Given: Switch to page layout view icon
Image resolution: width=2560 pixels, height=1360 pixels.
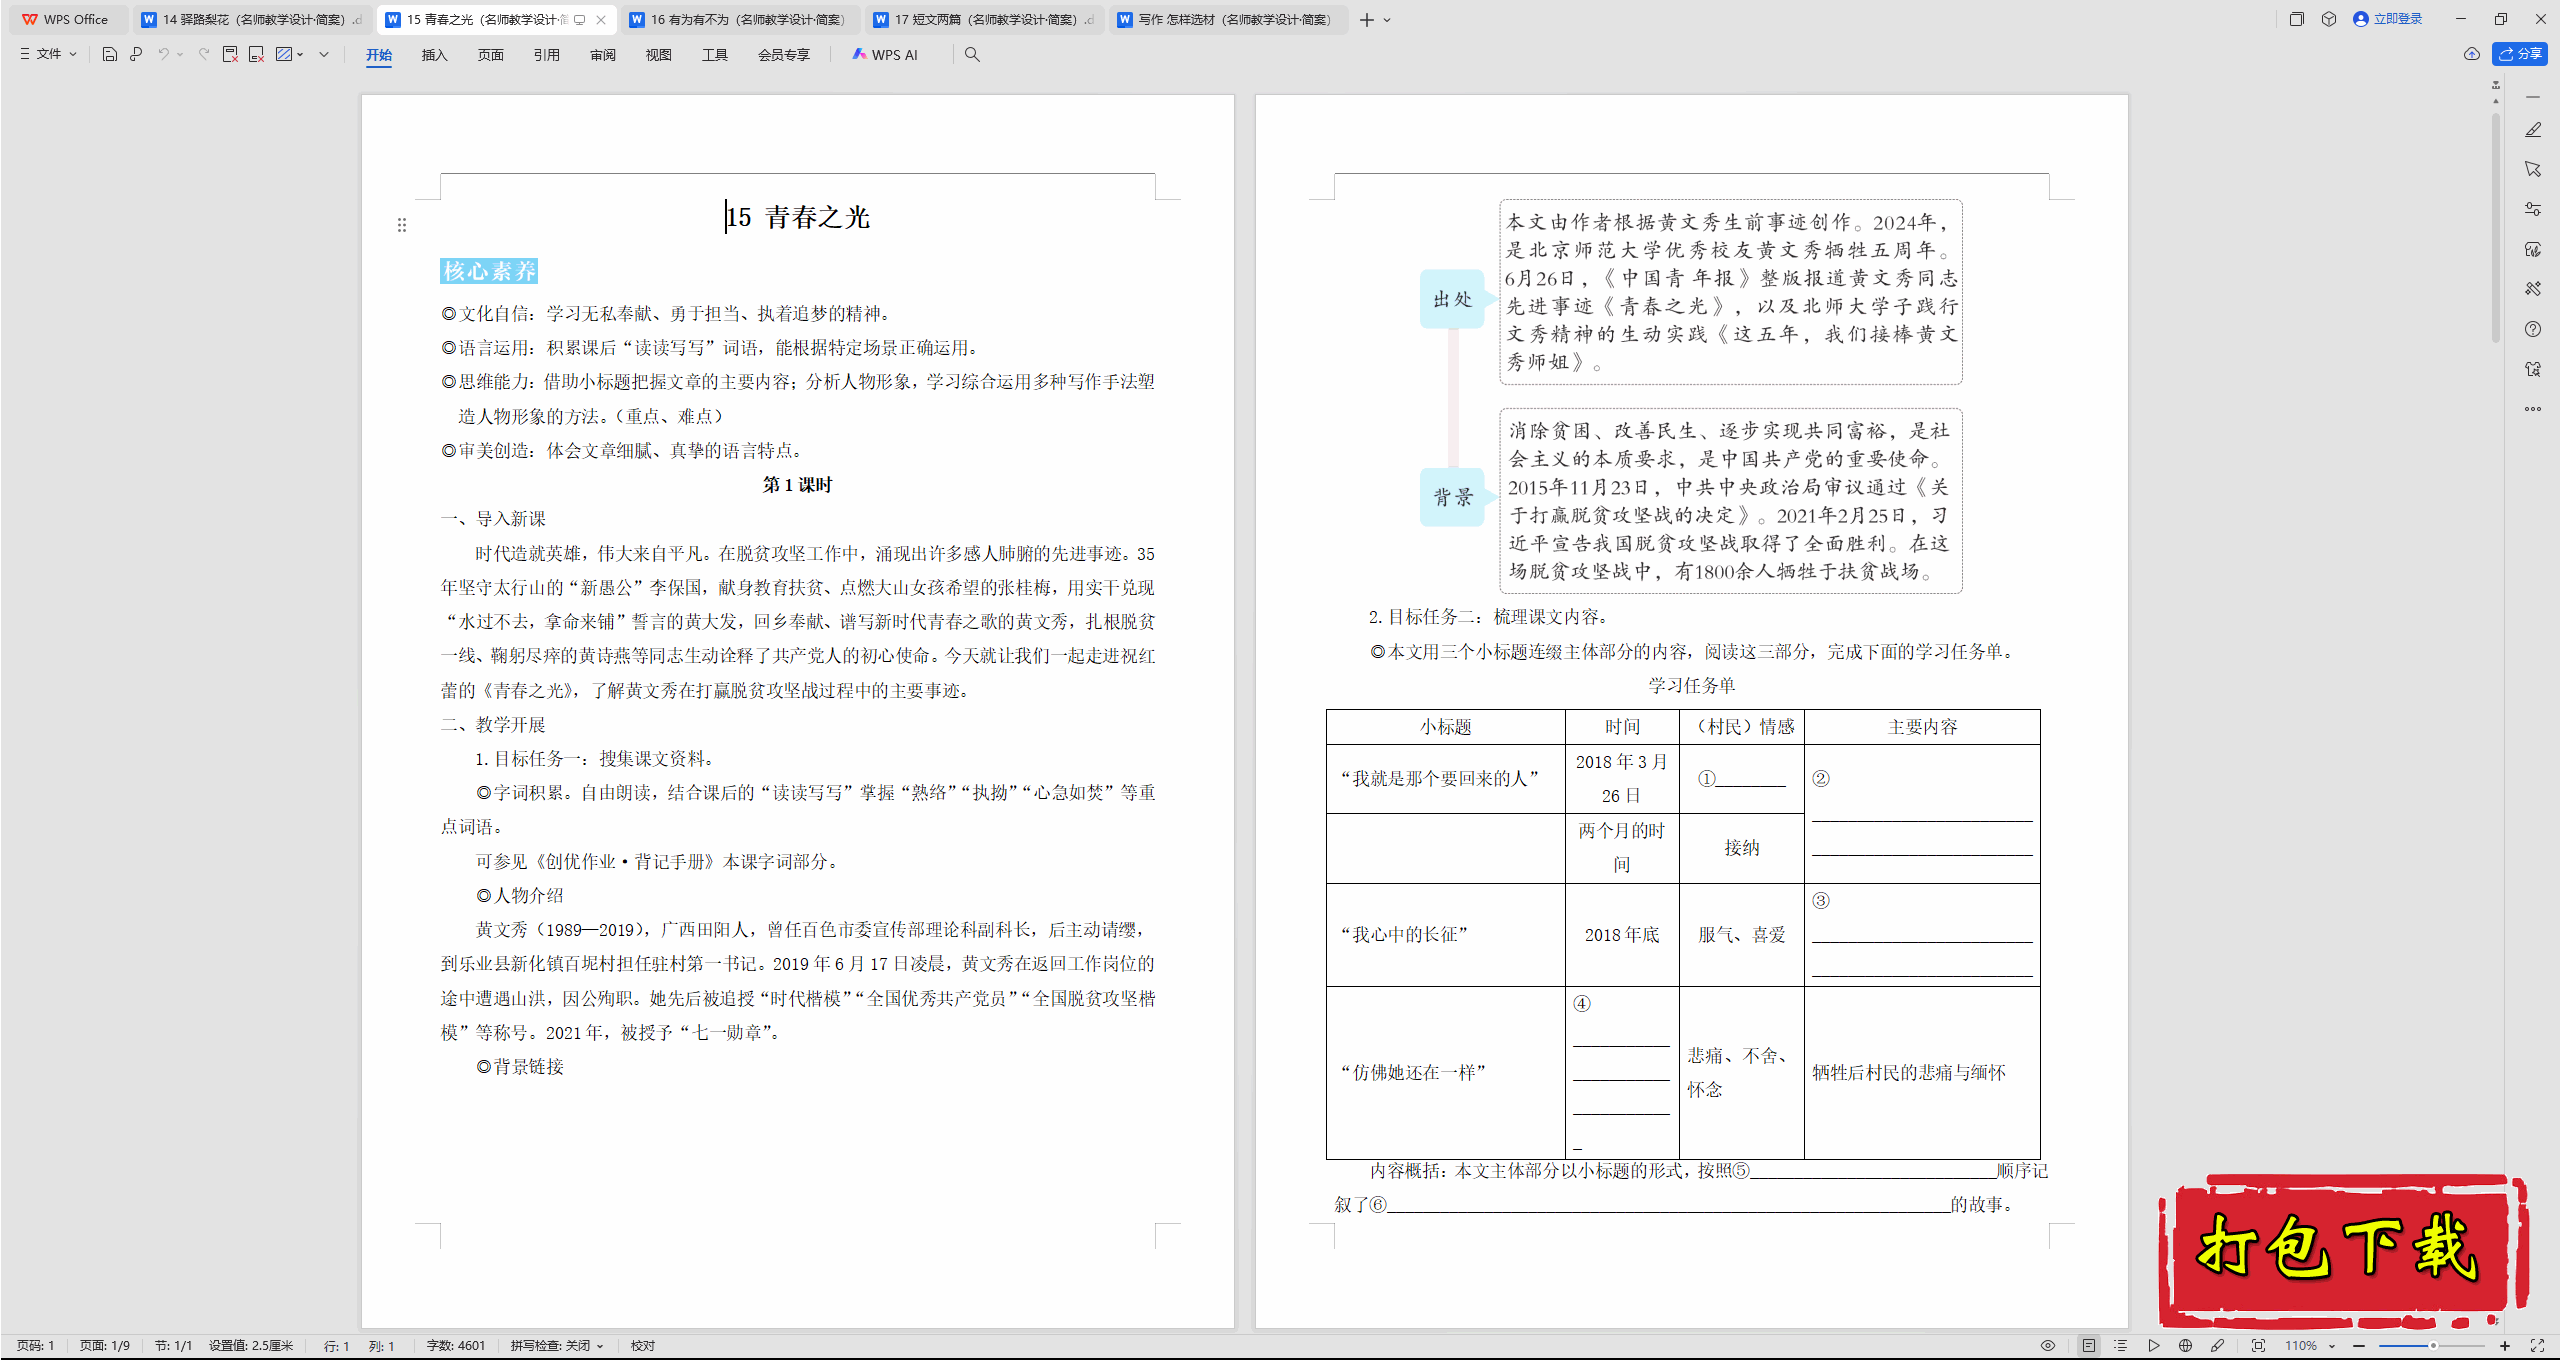Looking at the screenshot, I should (x=2089, y=1346).
